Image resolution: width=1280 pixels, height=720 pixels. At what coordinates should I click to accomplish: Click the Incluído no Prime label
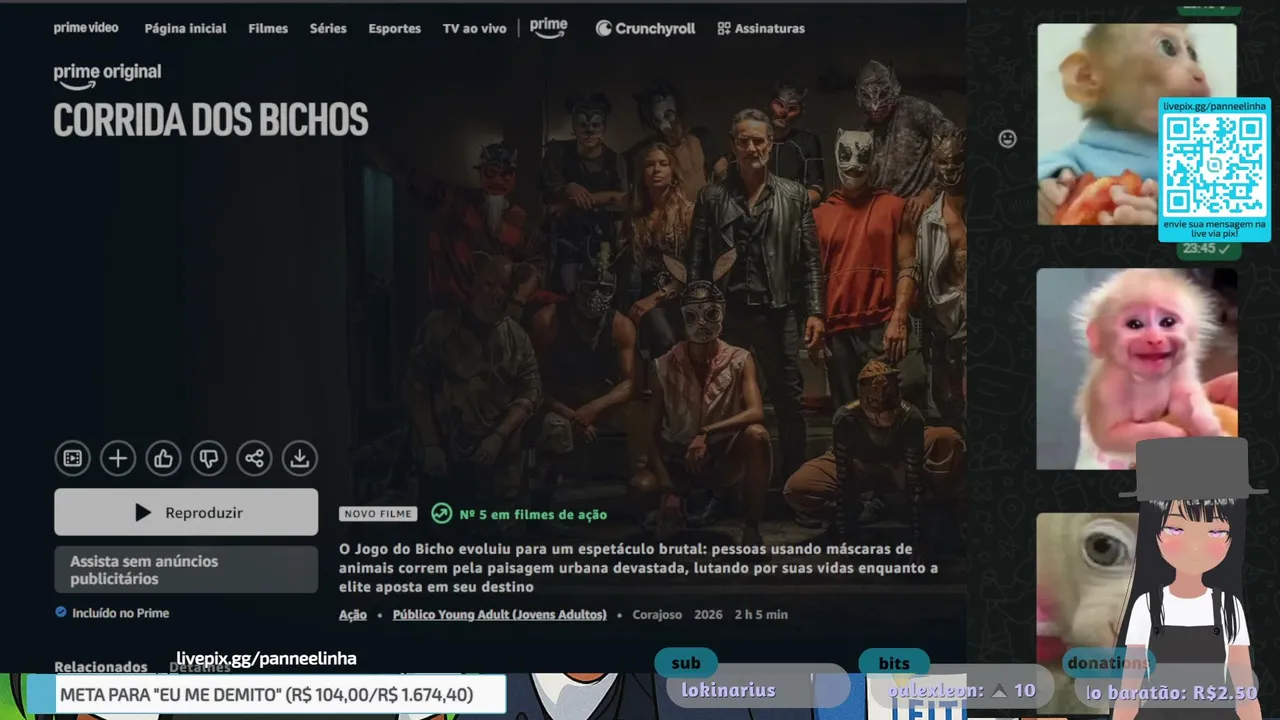(120, 613)
